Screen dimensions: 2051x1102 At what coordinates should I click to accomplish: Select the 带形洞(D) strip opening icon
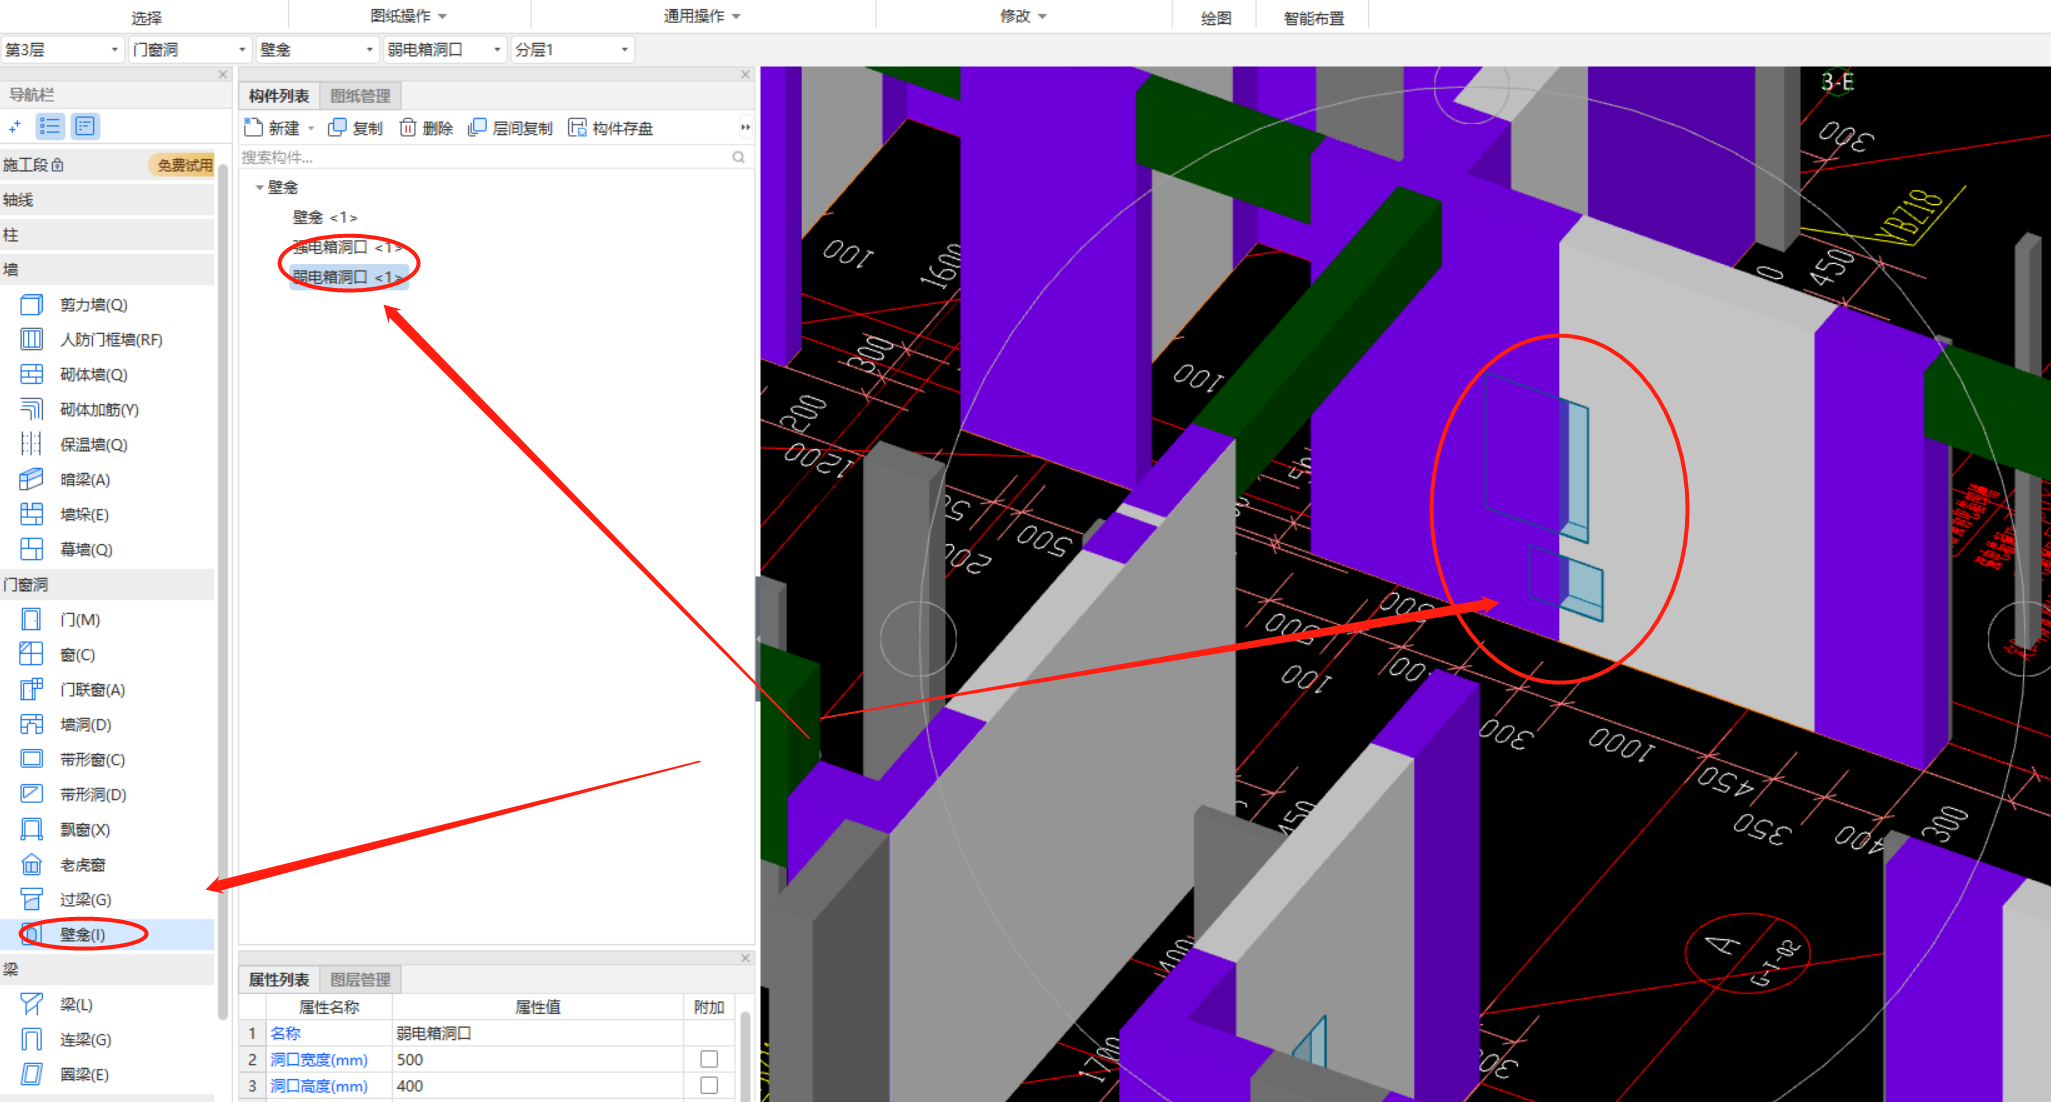click(x=32, y=795)
